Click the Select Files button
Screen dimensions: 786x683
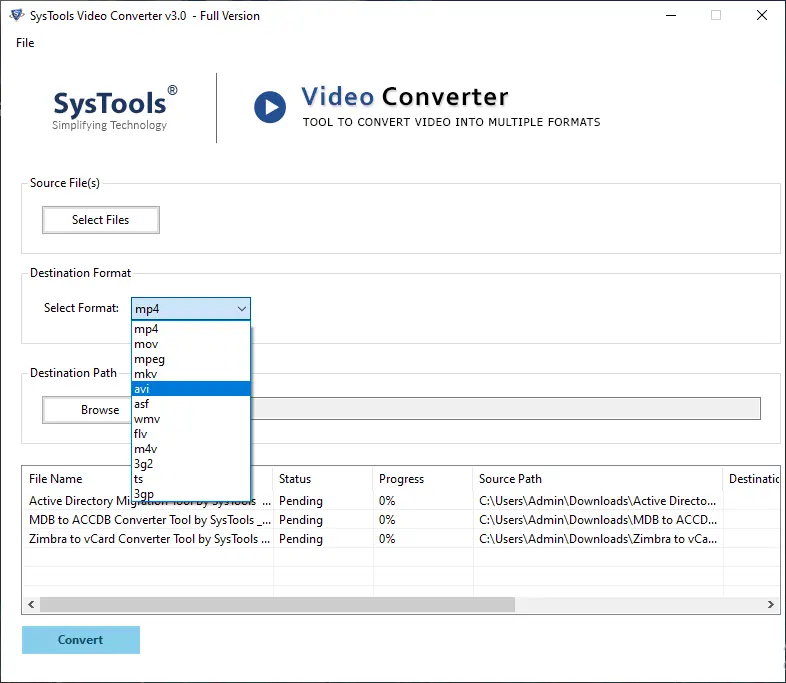(x=100, y=220)
